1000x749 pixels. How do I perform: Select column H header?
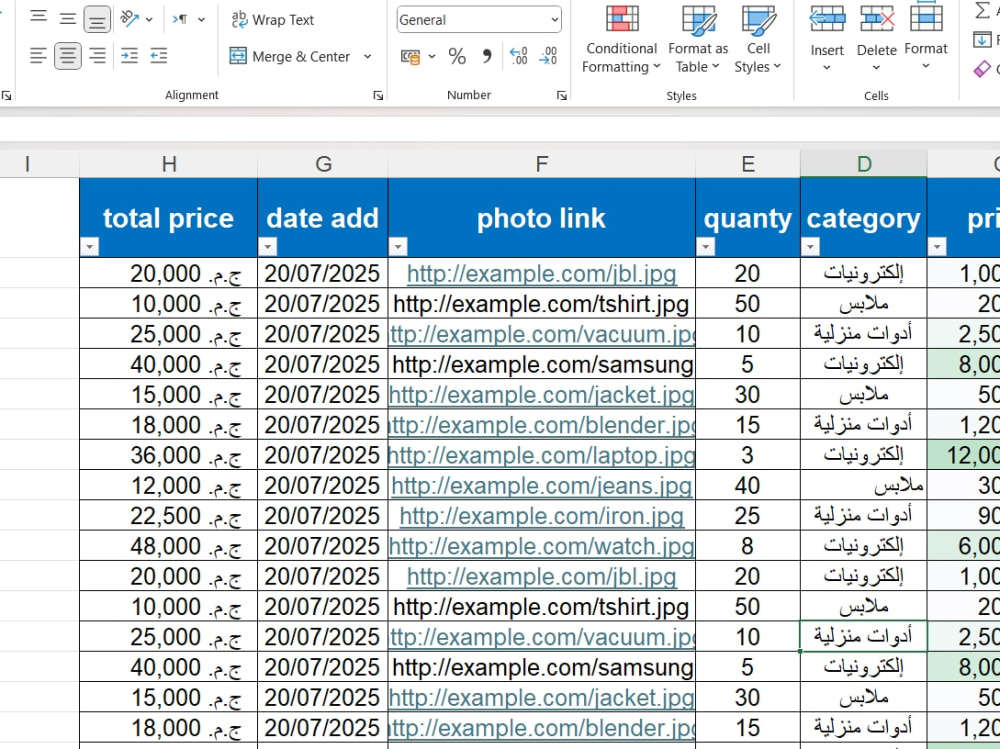coord(168,164)
